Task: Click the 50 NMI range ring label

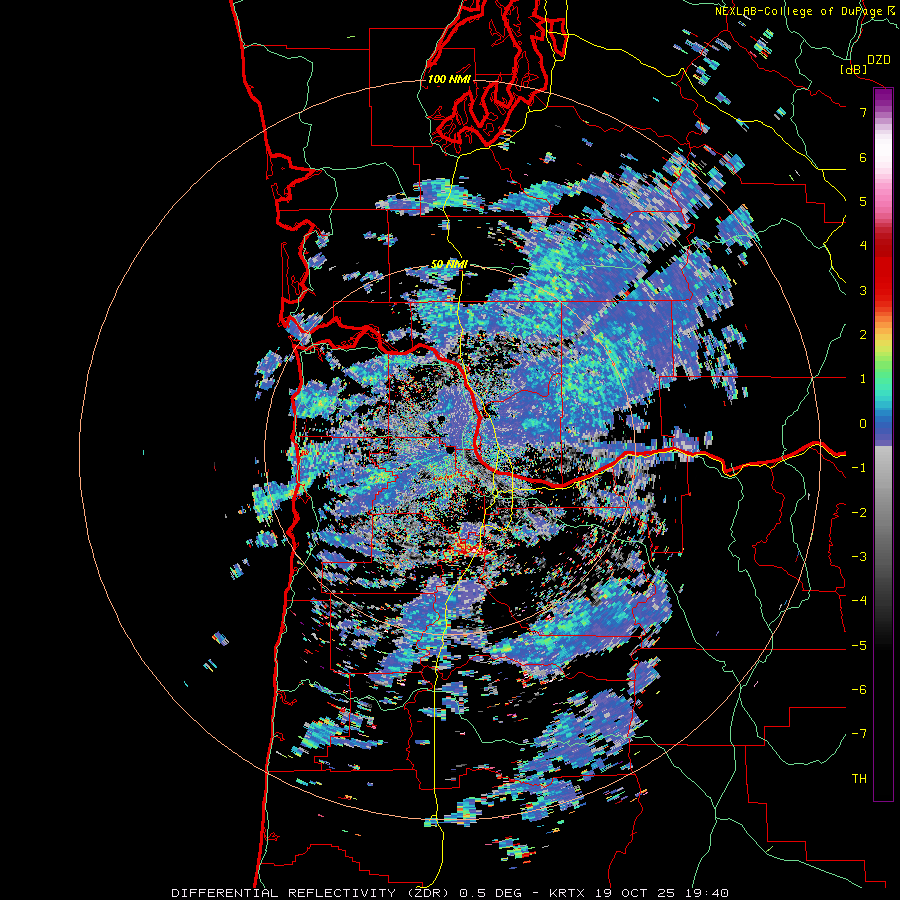Action: click(449, 264)
